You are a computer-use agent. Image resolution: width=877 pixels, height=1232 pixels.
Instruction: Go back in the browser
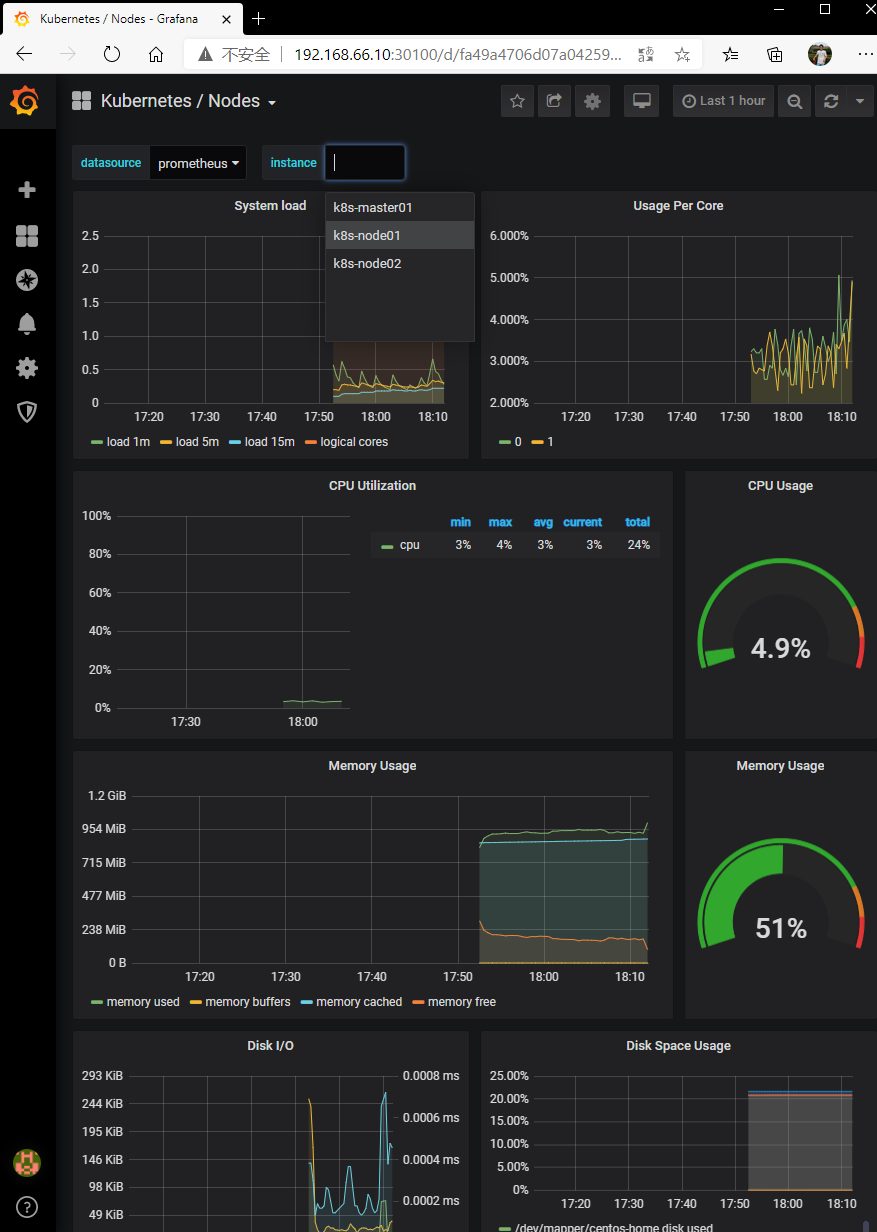pyautogui.click(x=24, y=55)
